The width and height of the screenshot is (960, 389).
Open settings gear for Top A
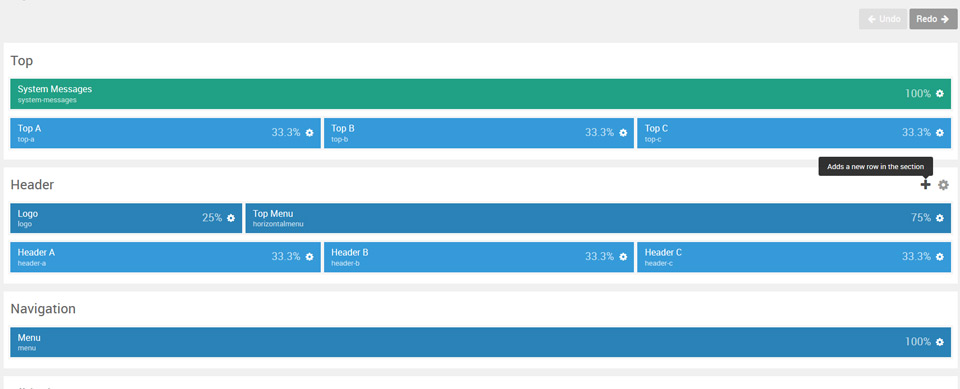point(309,133)
